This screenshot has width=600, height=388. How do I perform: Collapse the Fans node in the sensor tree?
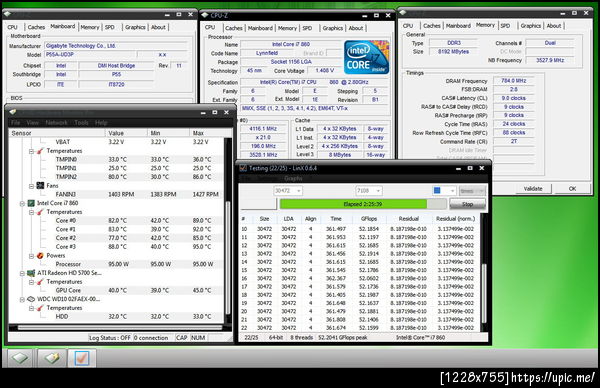[31, 186]
